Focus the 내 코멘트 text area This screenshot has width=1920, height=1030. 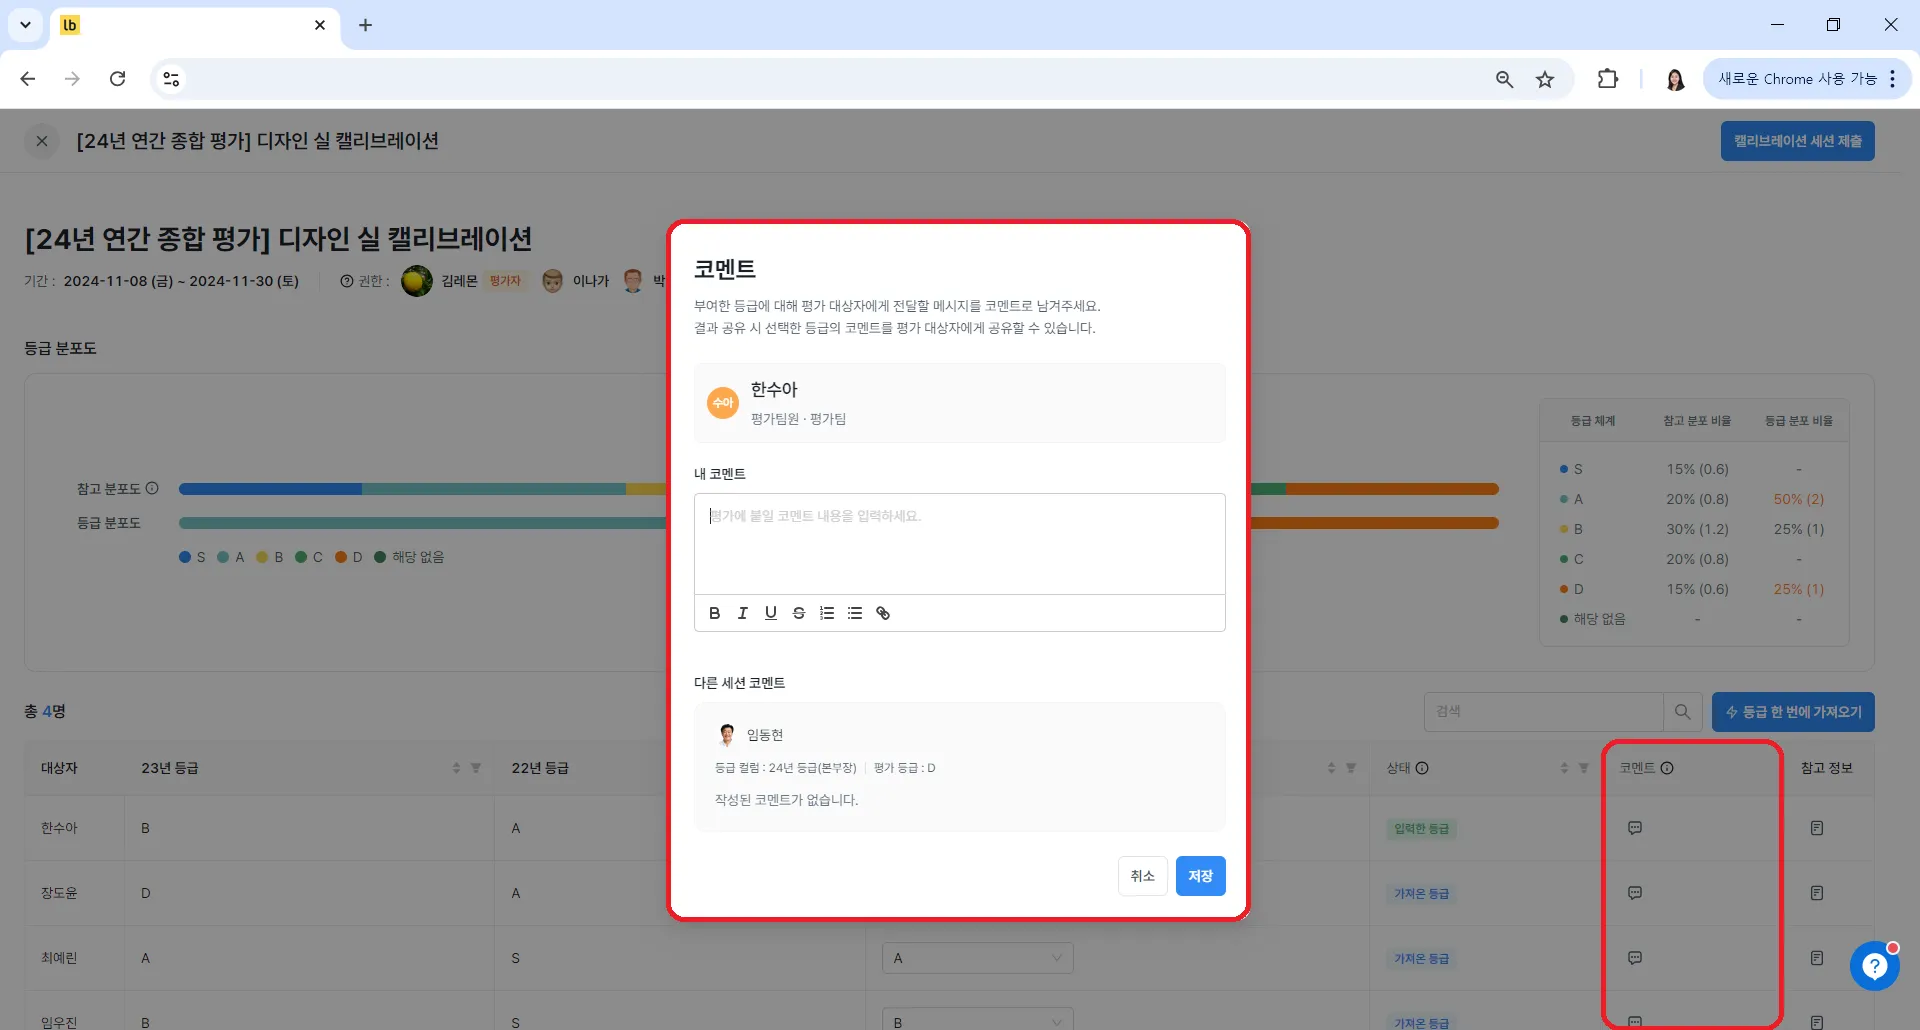[960, 544]
